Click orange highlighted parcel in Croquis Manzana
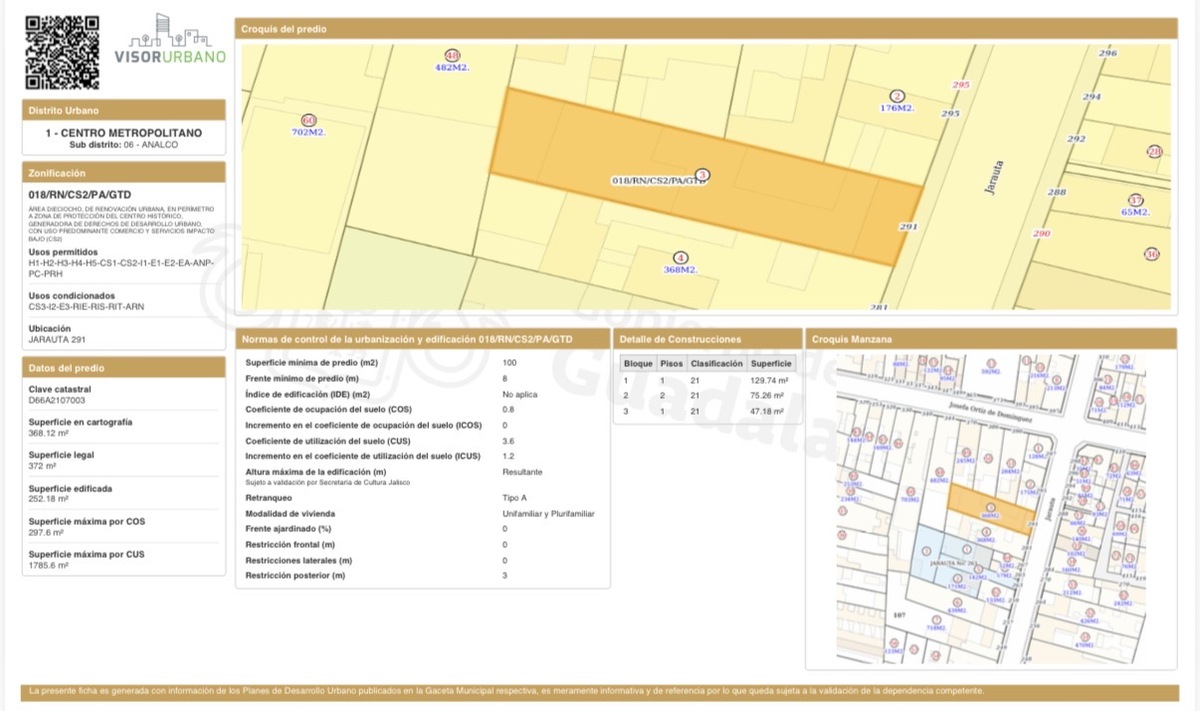1200x711 pixels. 990,506
